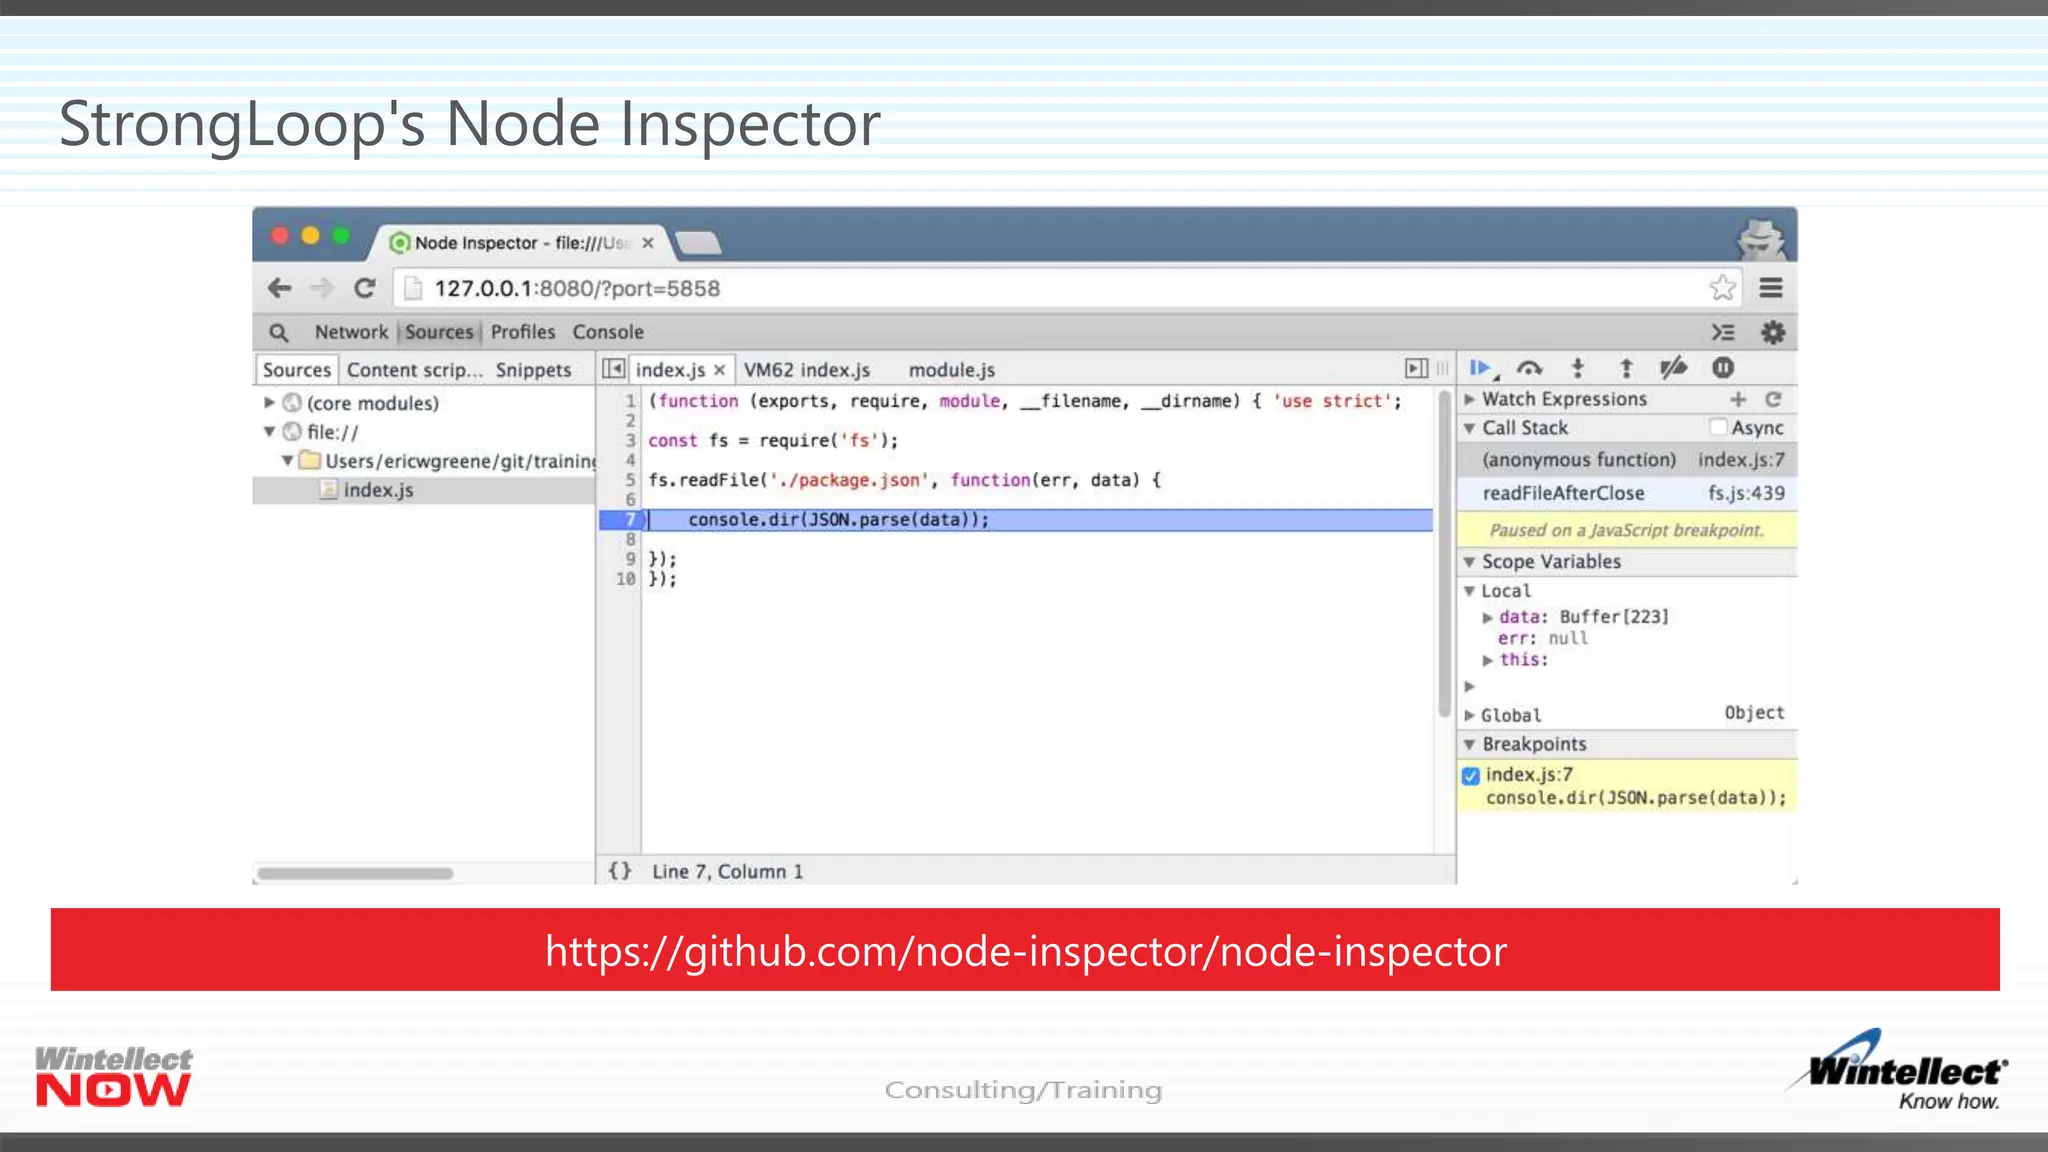Collapse the Call Stack section
2048x1152 pixels.
click(x=1469, y=428)
